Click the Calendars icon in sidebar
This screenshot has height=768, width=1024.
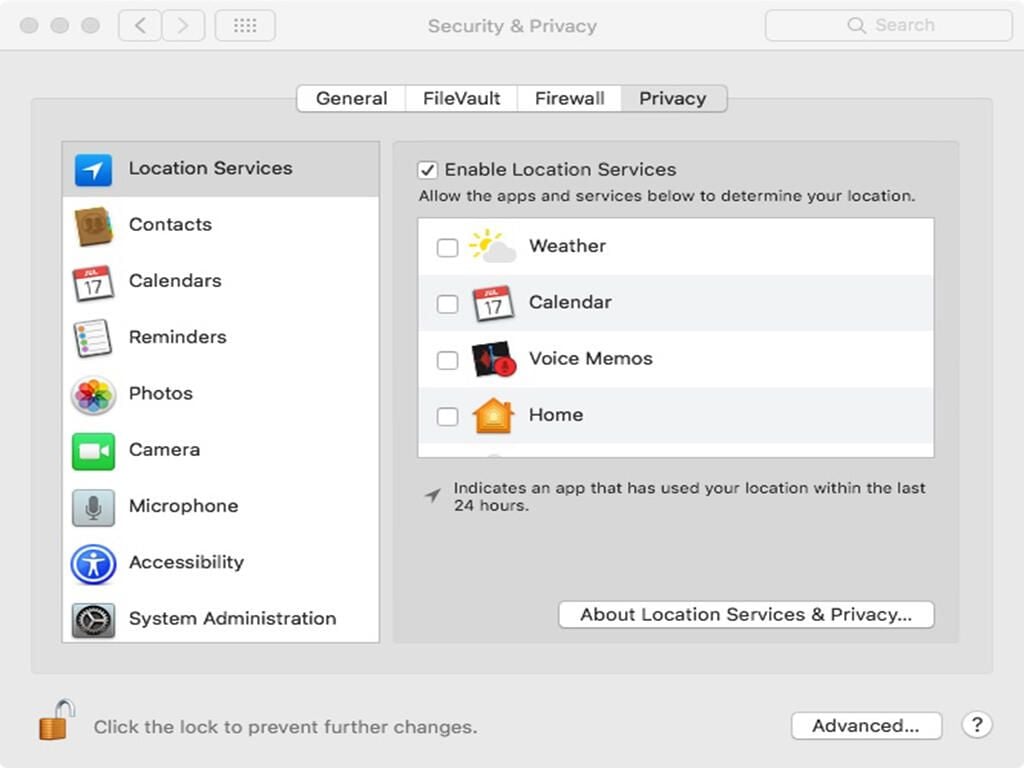[93, 283]
